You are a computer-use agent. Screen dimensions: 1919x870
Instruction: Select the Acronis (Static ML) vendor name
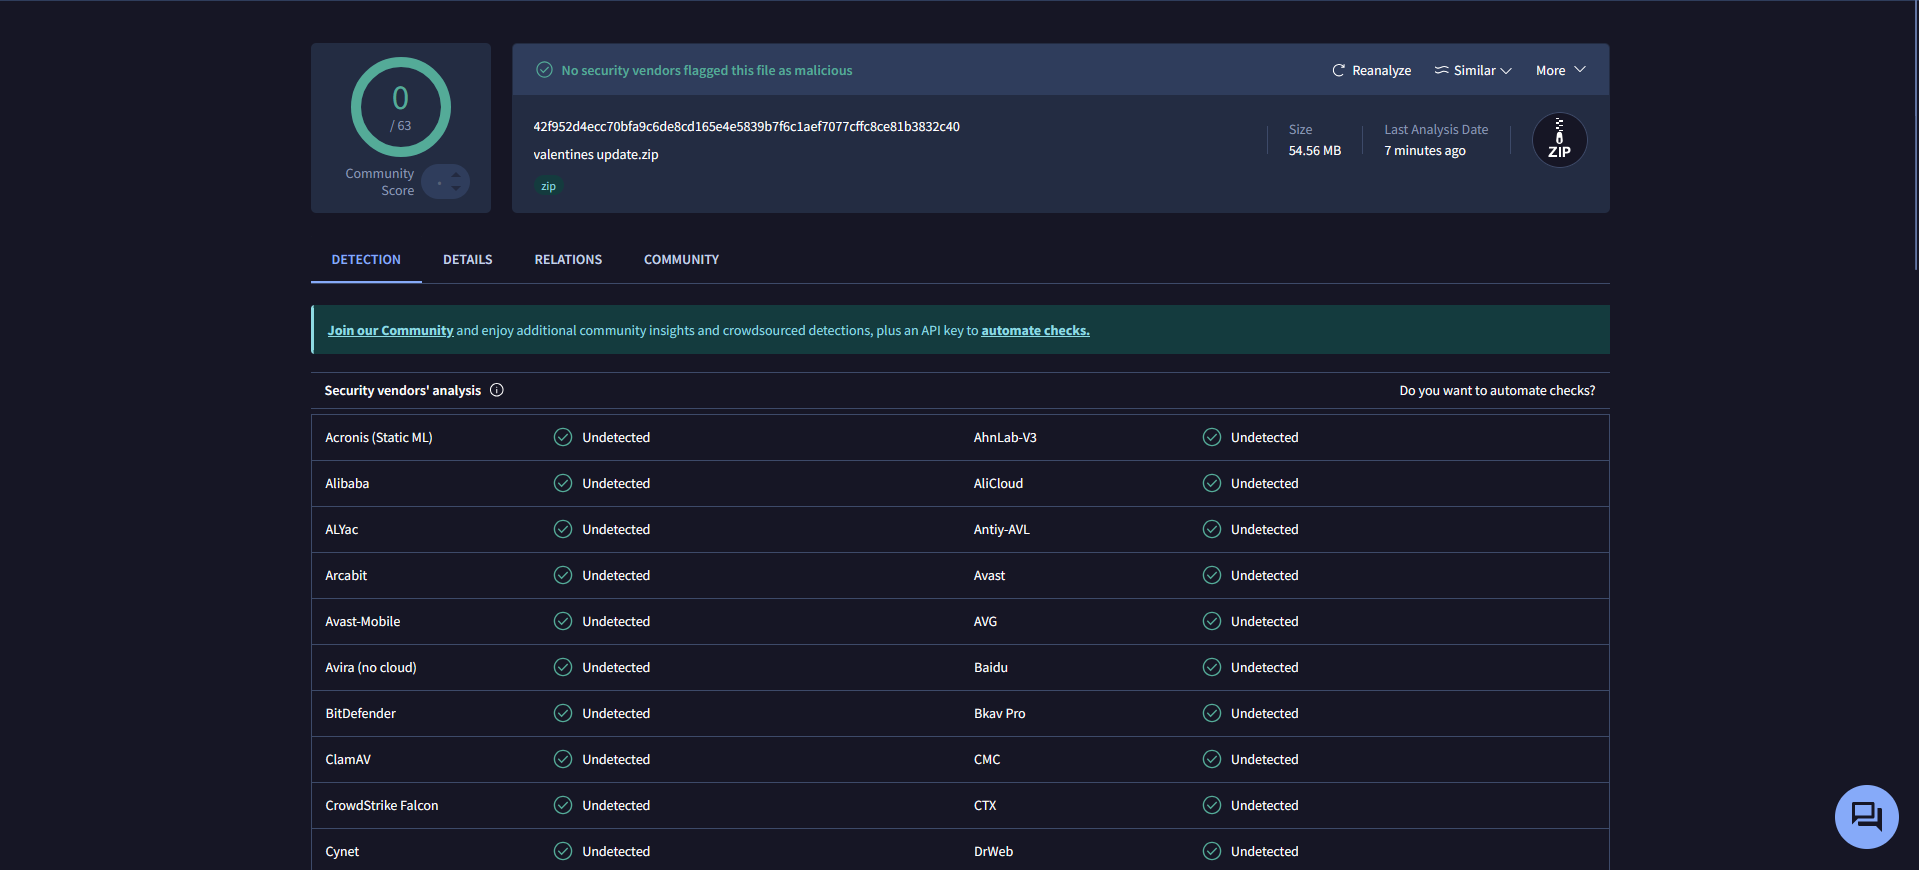coord(379,438)
